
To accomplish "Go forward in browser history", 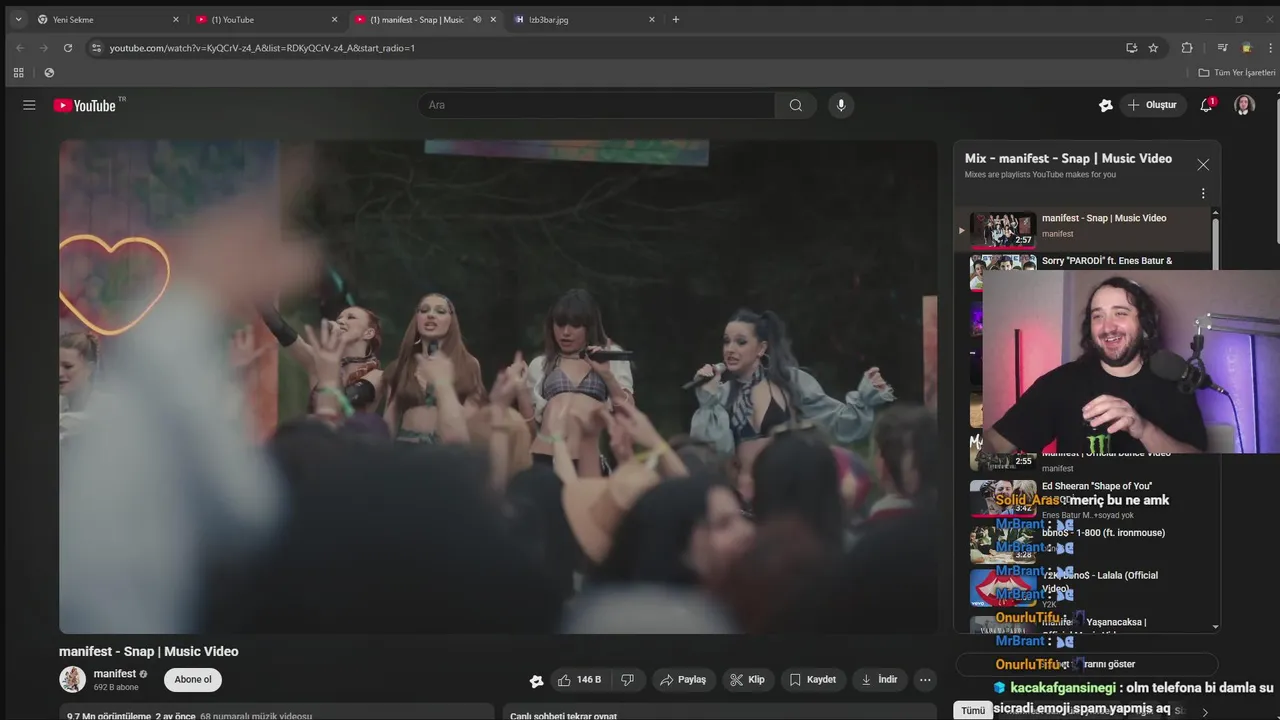I will 44,47.
